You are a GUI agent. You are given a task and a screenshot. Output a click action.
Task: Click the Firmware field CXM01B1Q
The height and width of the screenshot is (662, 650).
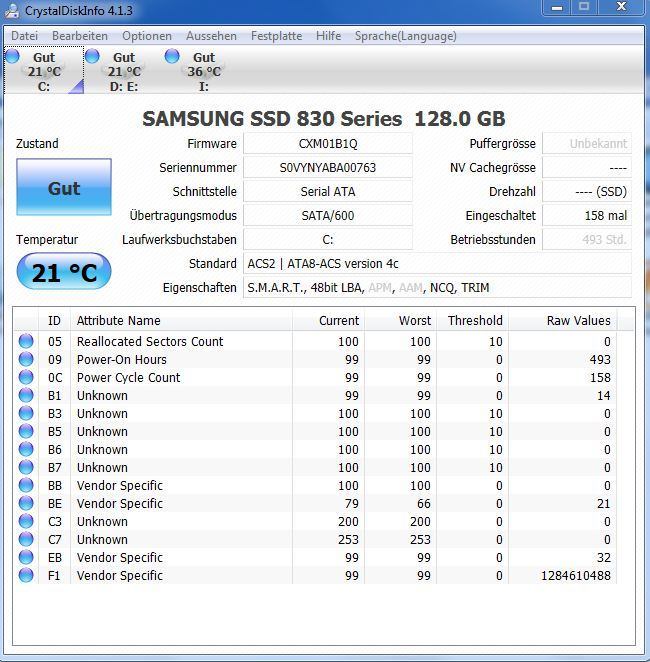point(328,144)
